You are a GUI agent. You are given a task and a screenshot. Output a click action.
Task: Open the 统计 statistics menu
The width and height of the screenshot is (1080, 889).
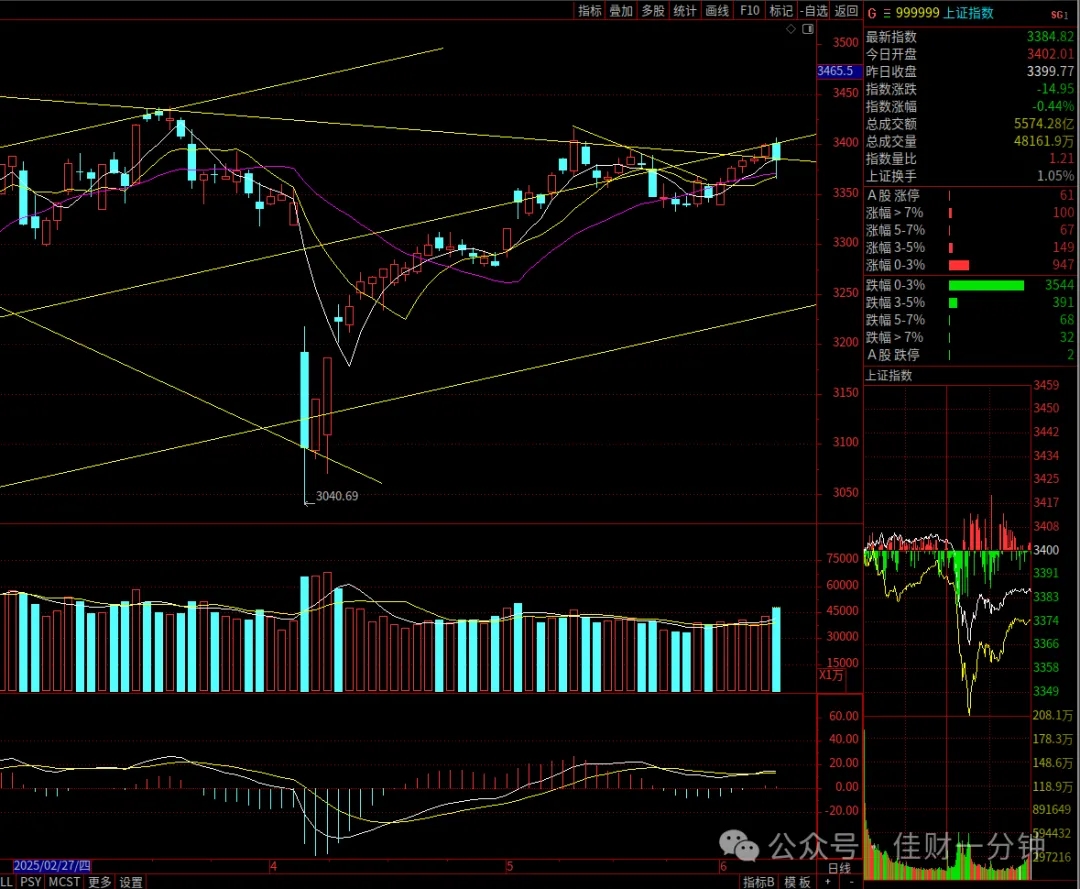tap(685, 10)
